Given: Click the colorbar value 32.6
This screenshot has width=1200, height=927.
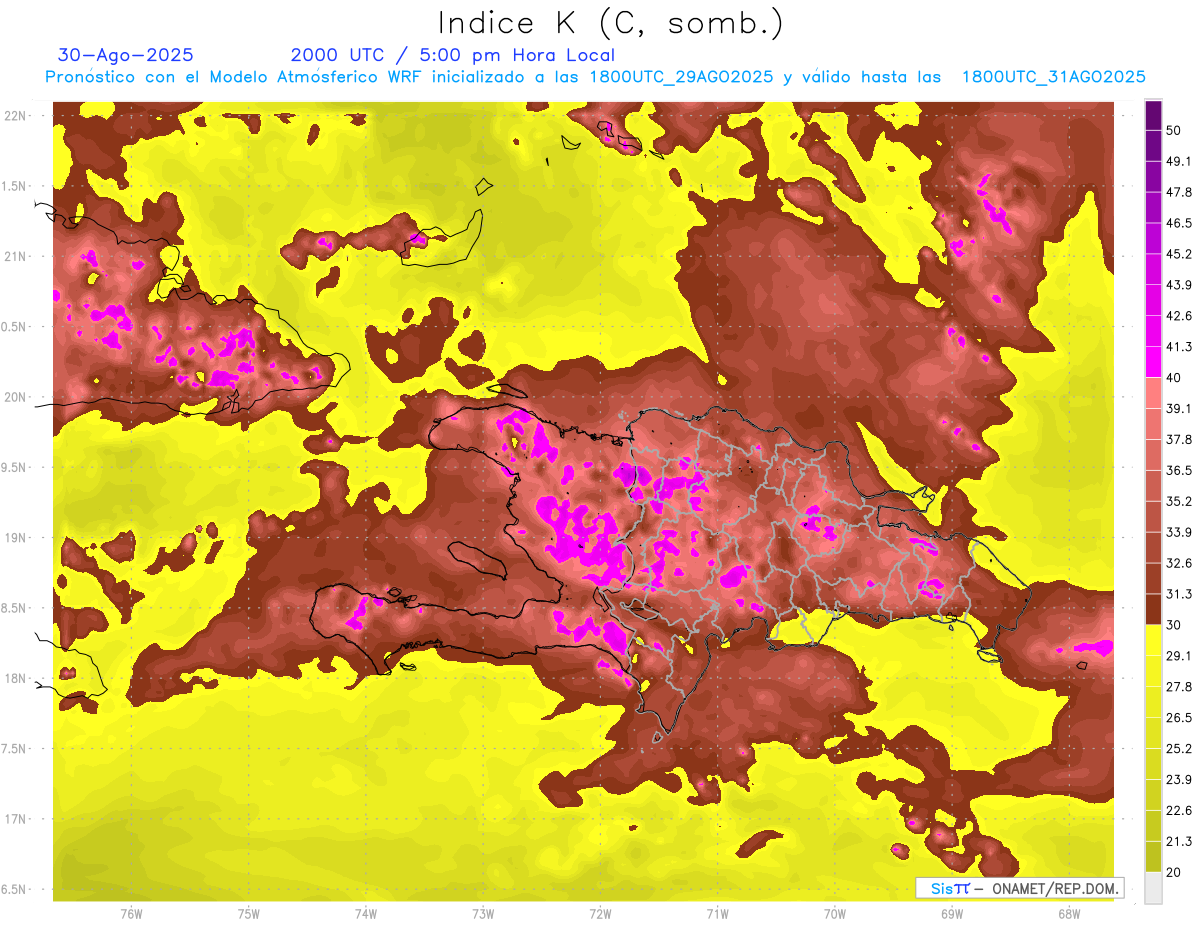Looking at the screenshot, I should 1178,563.
